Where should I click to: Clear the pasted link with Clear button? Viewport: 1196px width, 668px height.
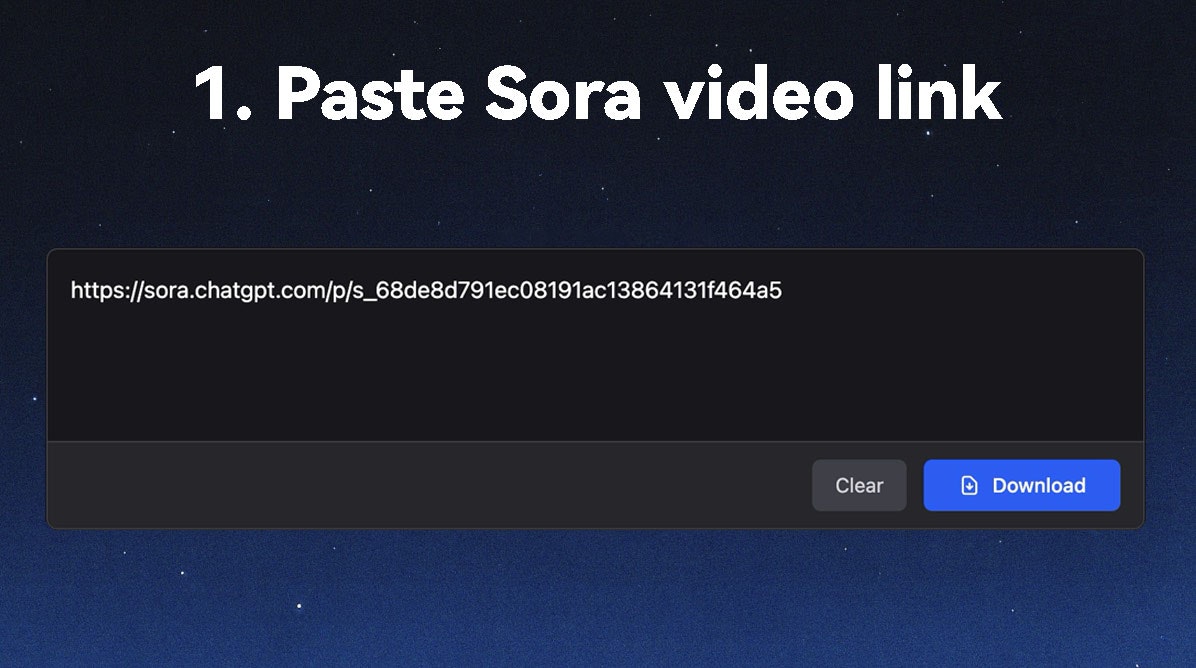click(x=859, y=485)
